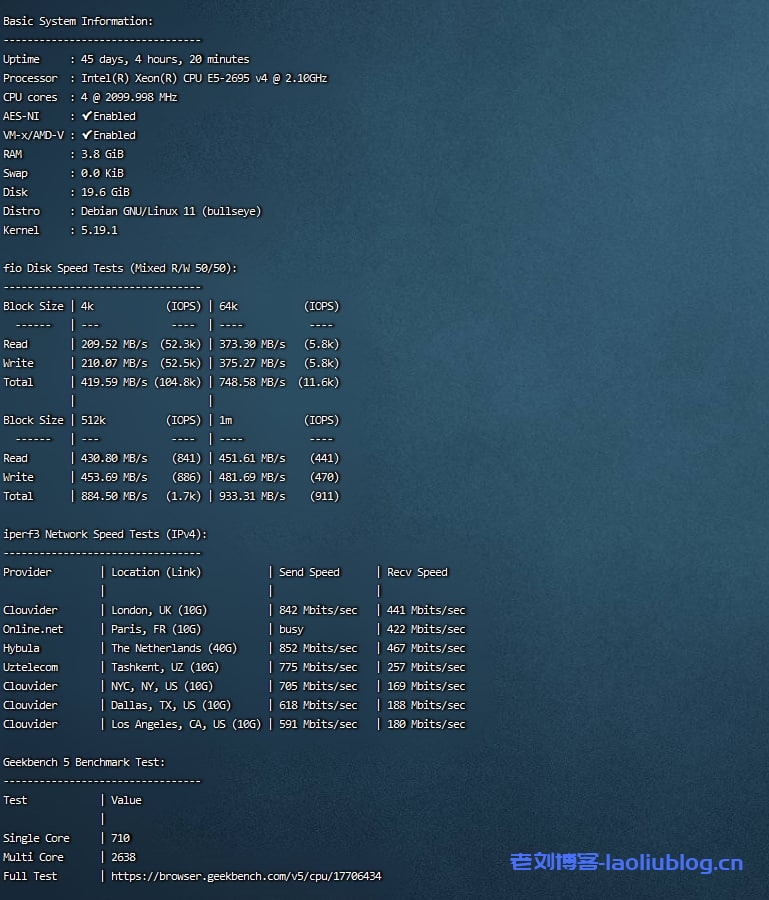Select CPU cores value '4 @ 2099.998 MHz'
This screenshot has height=900, width=769.
pos(129,97)
